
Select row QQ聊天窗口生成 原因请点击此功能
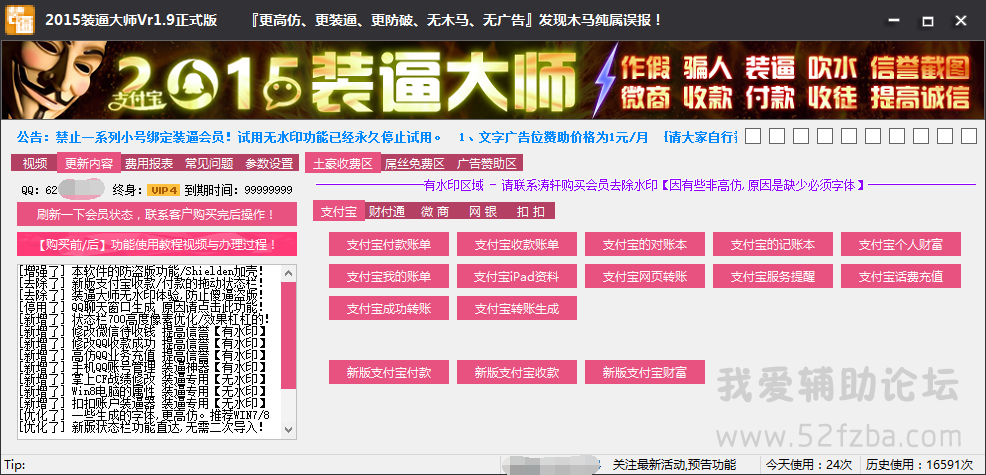[142, 307]
